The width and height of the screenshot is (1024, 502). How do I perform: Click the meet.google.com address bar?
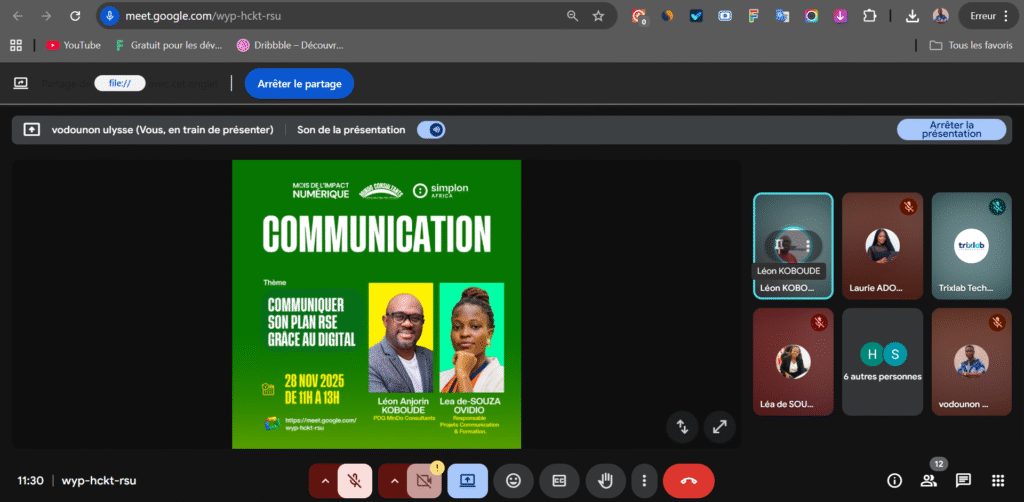point(357,16)
